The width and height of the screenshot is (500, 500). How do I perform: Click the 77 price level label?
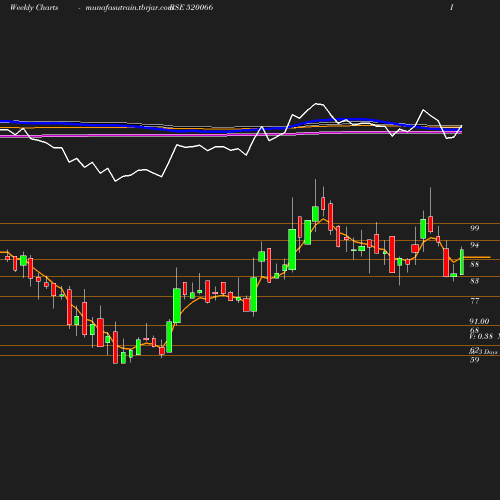474,301
